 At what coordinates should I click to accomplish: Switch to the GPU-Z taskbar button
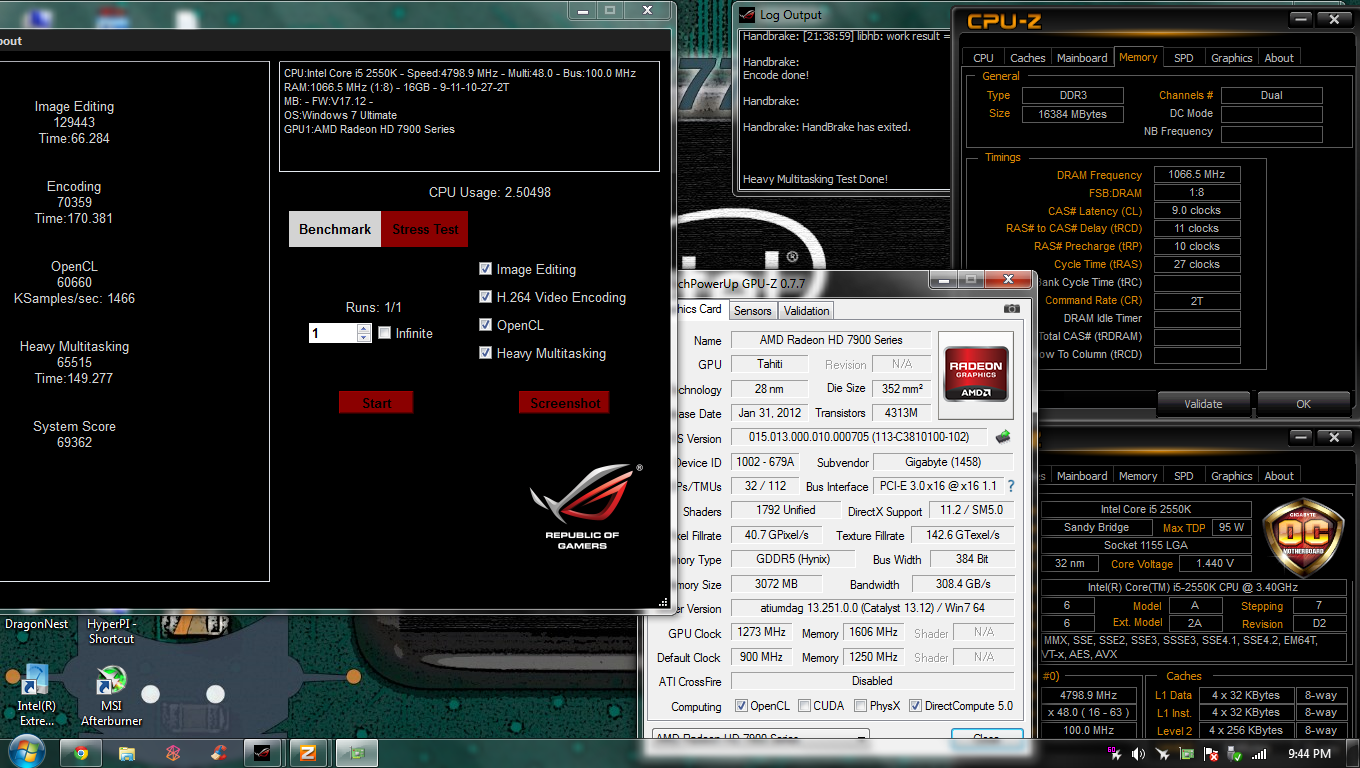pyautogui.click(x=357, y=753)
